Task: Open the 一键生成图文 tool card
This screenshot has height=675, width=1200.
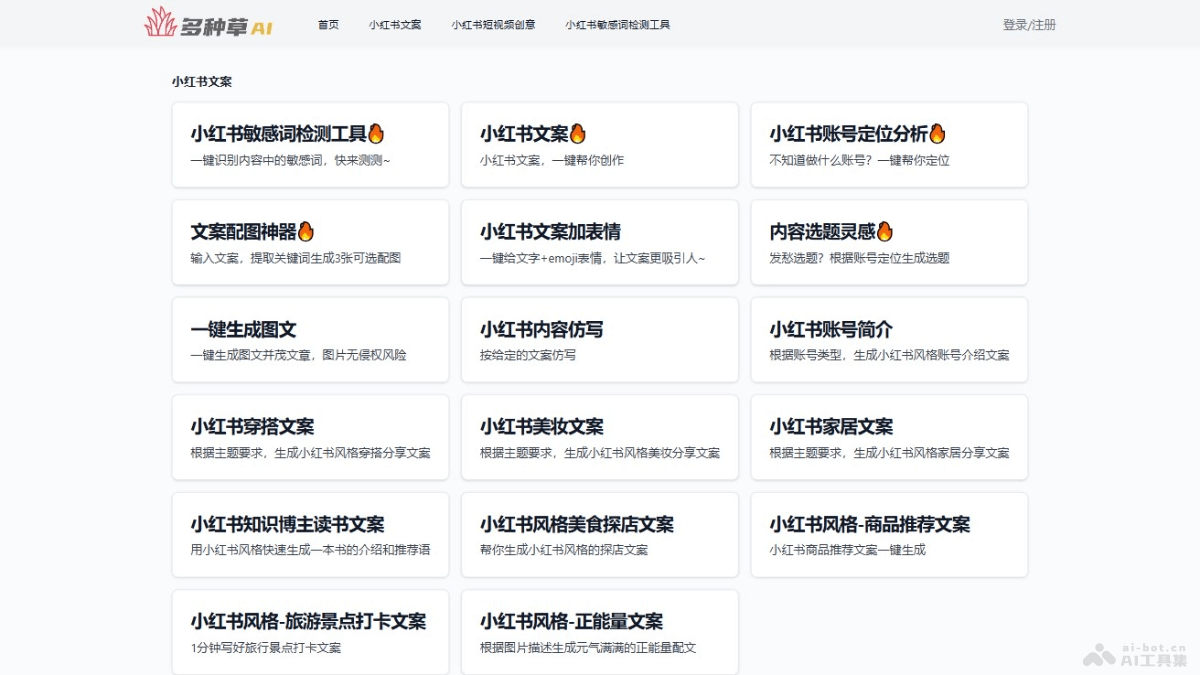Action: tap(310, 339)
